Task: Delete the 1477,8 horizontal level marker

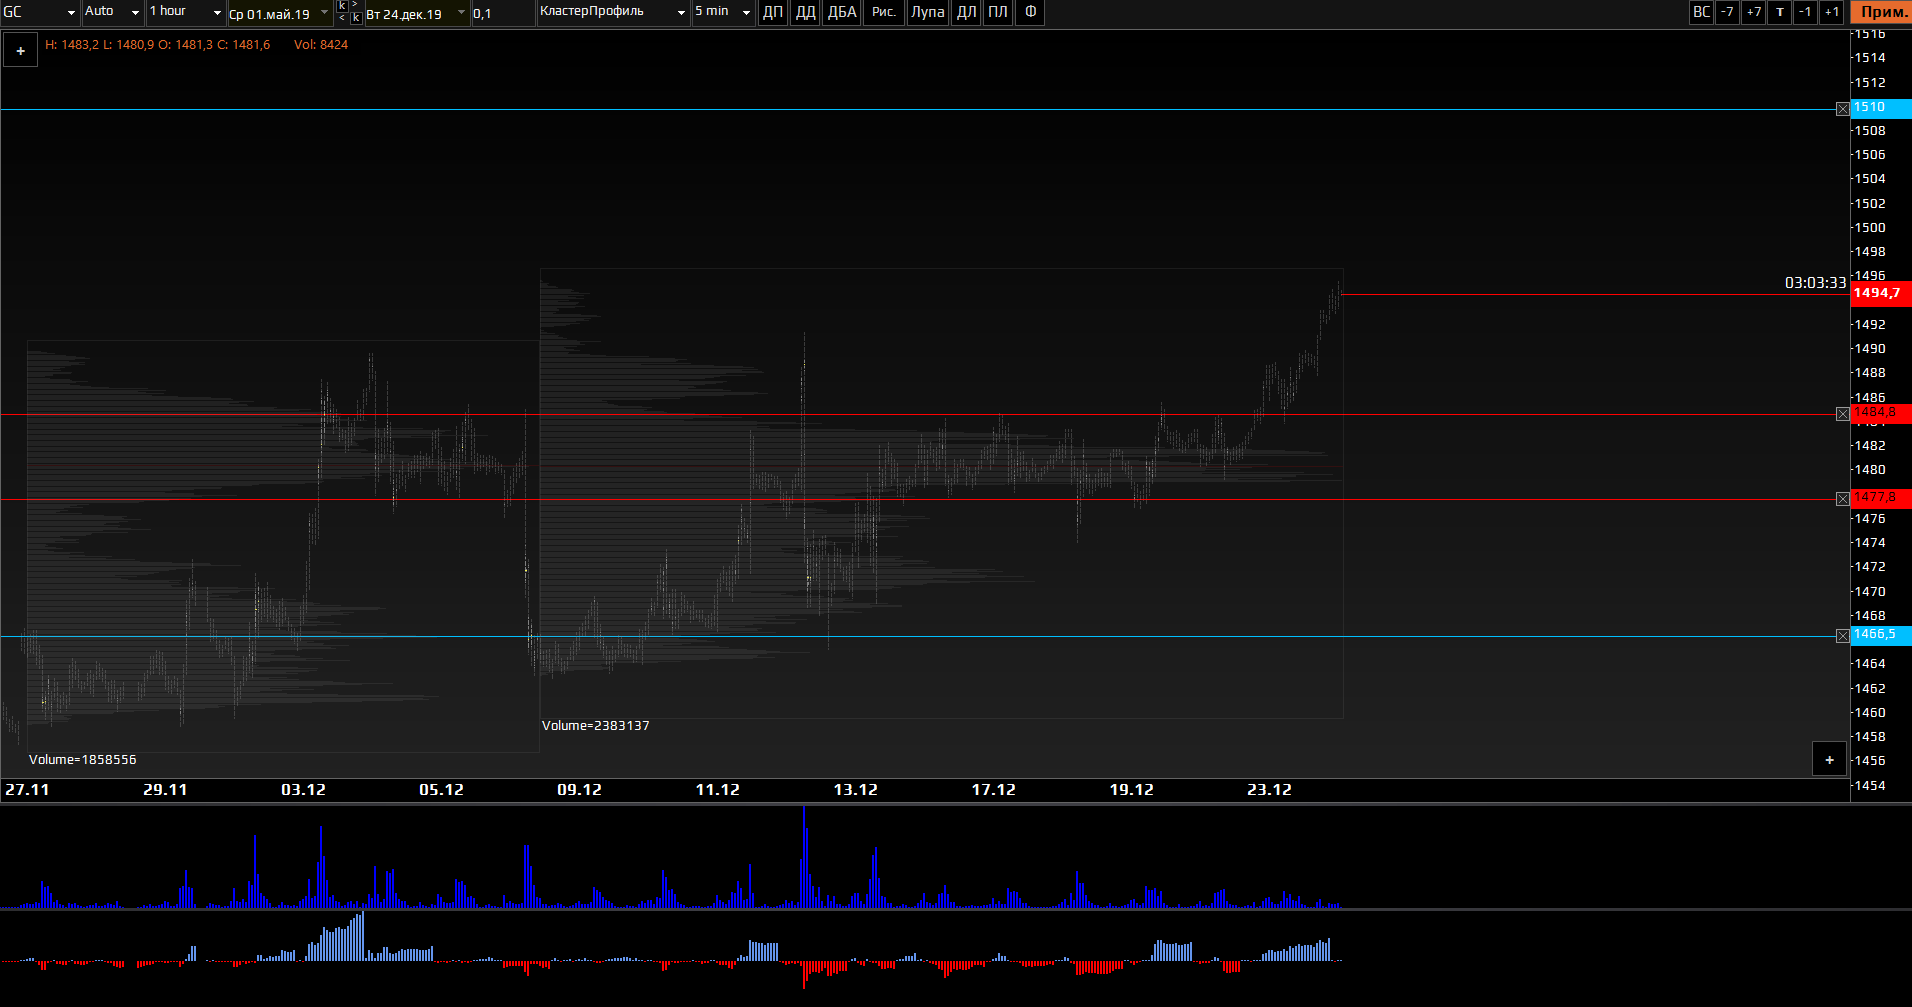Action: click(1843, 499)
